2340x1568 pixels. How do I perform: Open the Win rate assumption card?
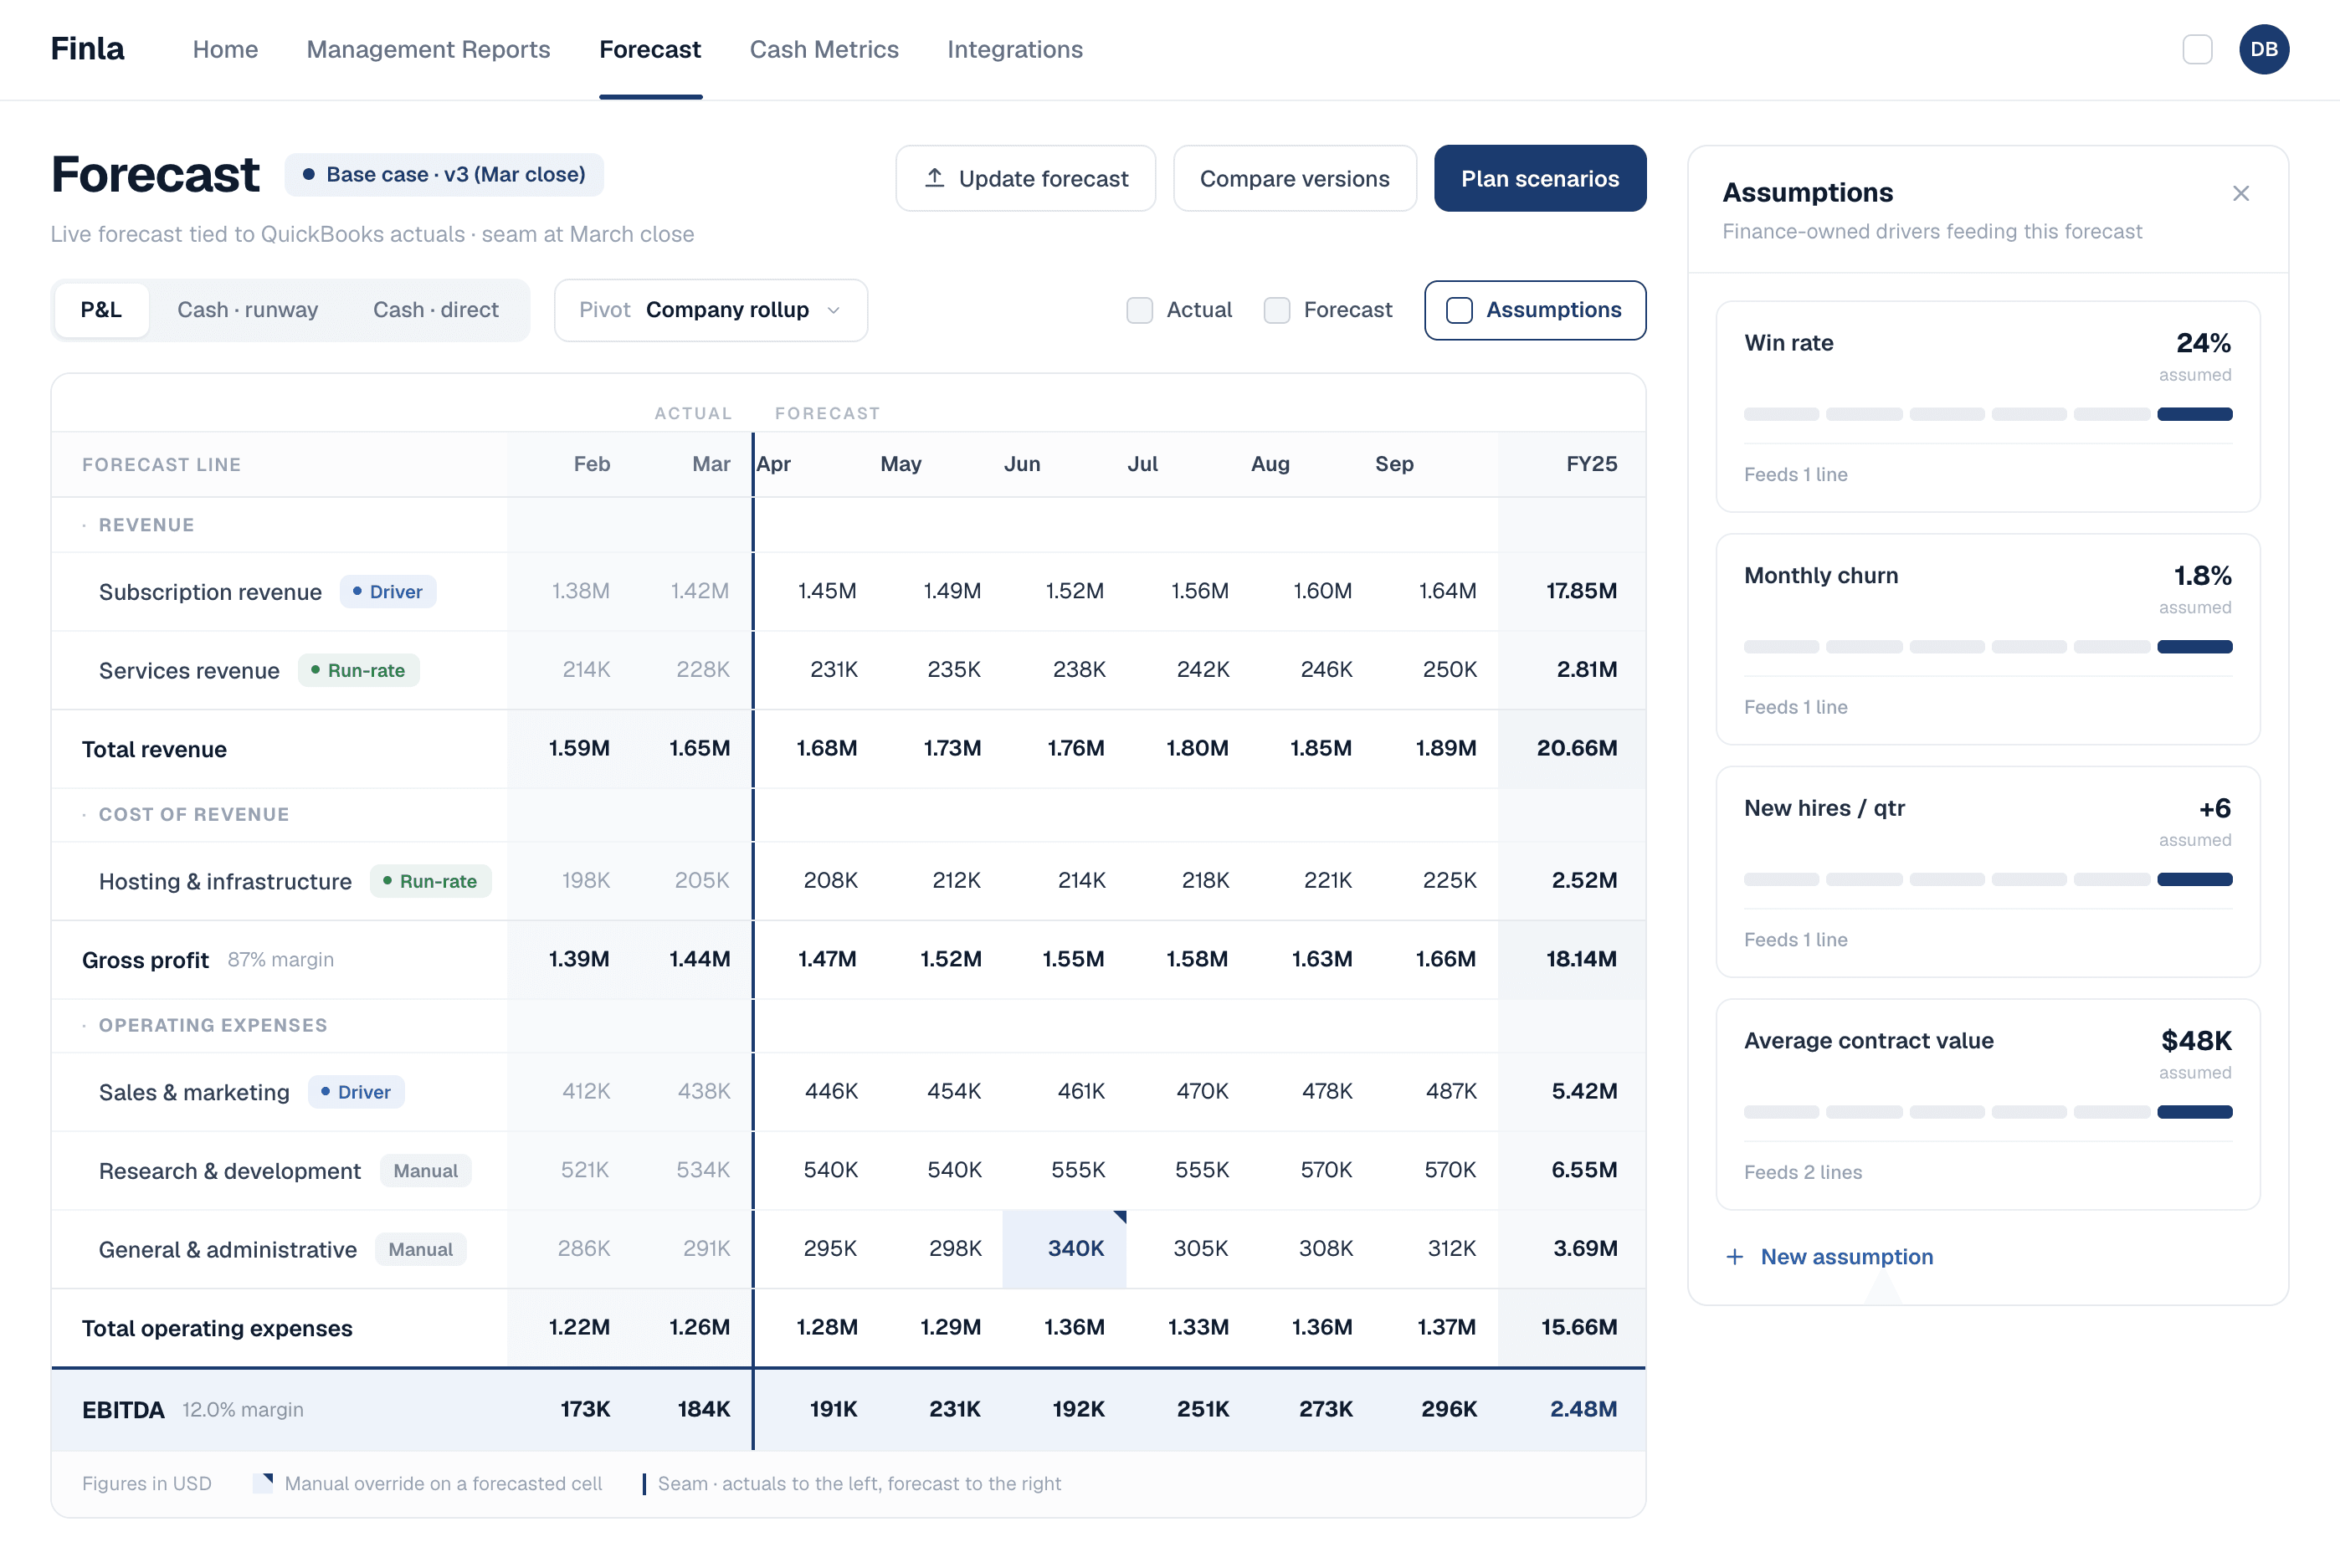[x=1988, y=407]
